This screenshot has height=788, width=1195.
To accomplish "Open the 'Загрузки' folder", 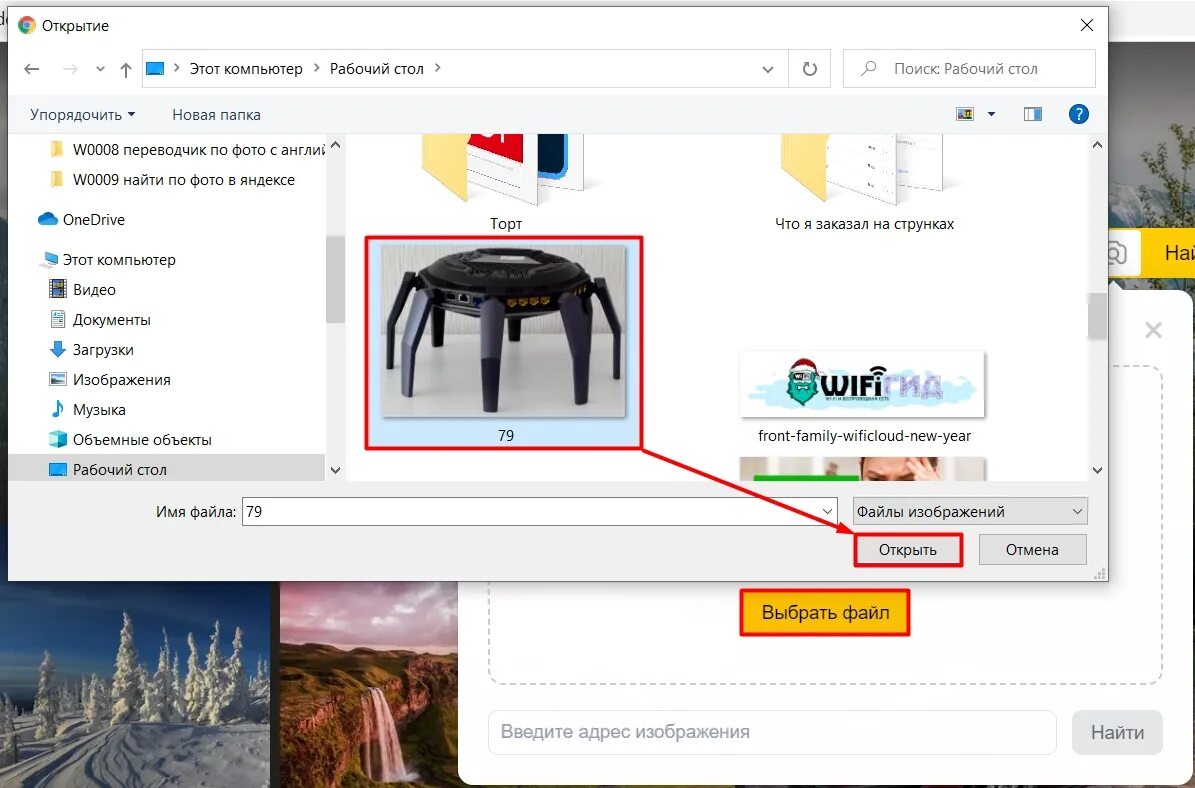I will [91, 350].
